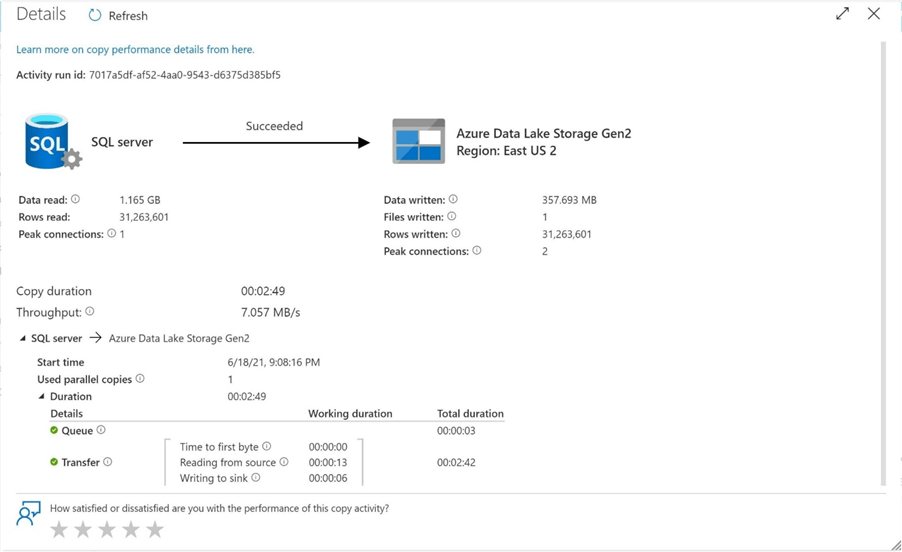This screenshot has height=552, width=902.
Task: Show info tooltip for Writing to sink
Action: coord(255,477)
